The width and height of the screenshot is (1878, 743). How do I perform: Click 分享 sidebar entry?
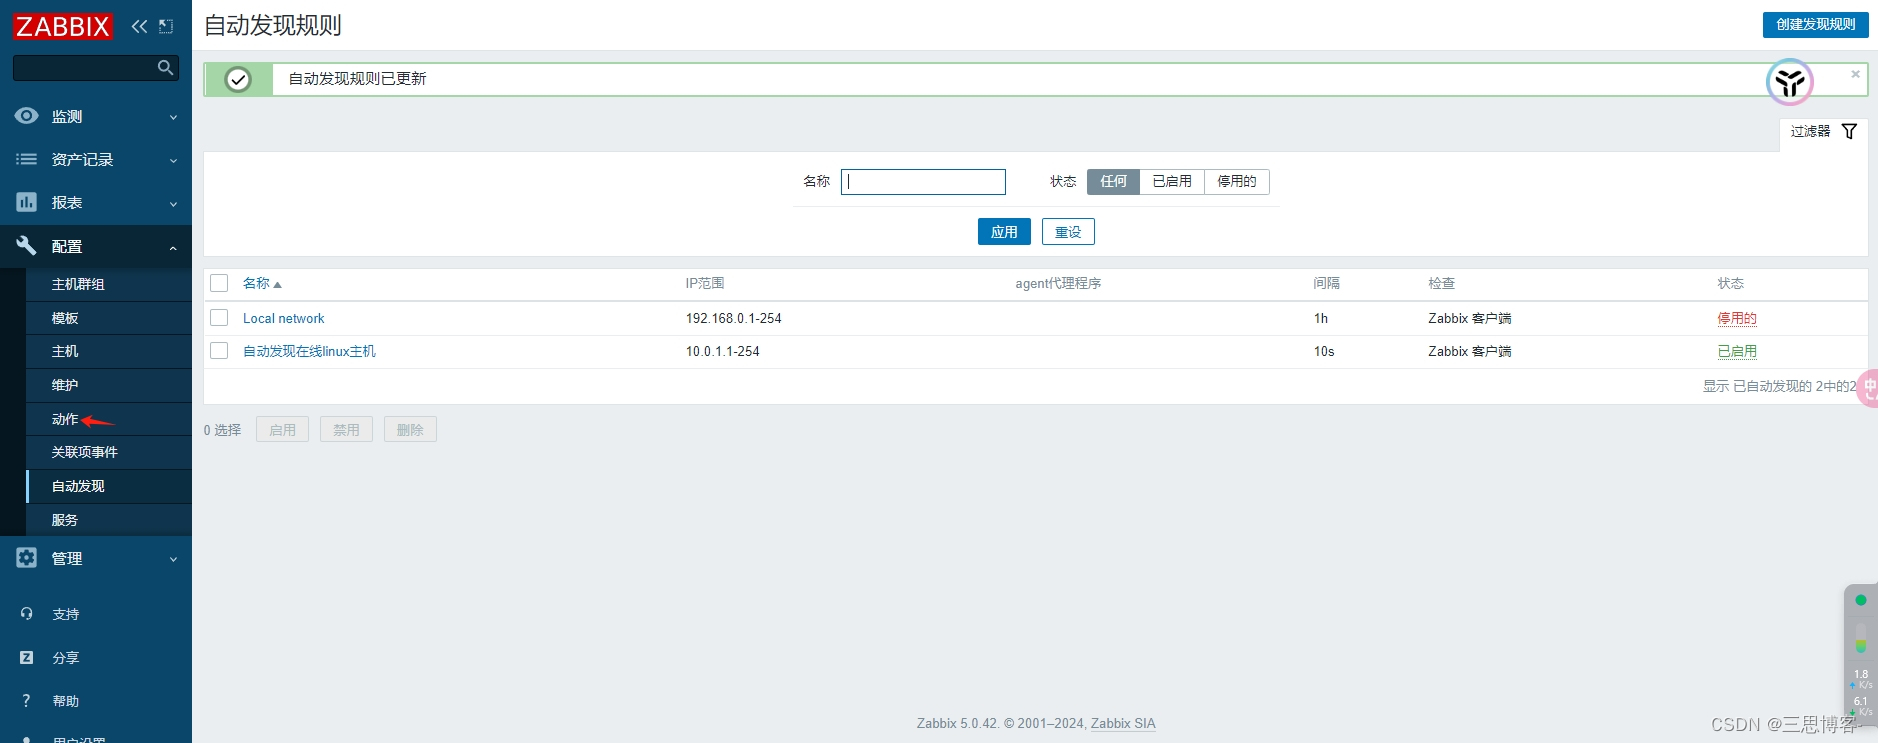(x=66, y=658)
